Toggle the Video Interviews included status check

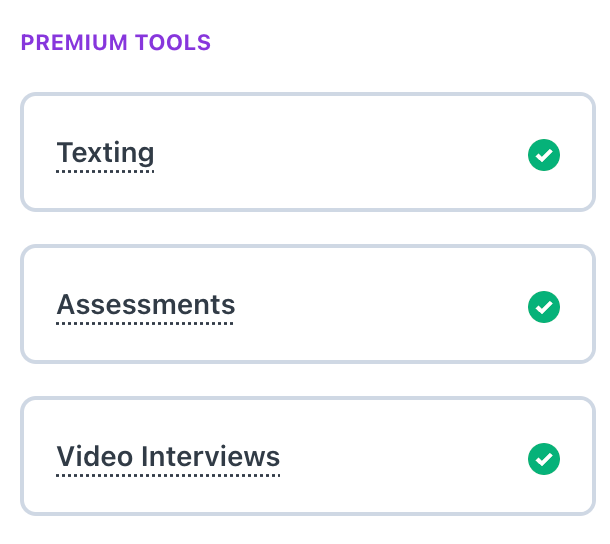coord(543,459)
